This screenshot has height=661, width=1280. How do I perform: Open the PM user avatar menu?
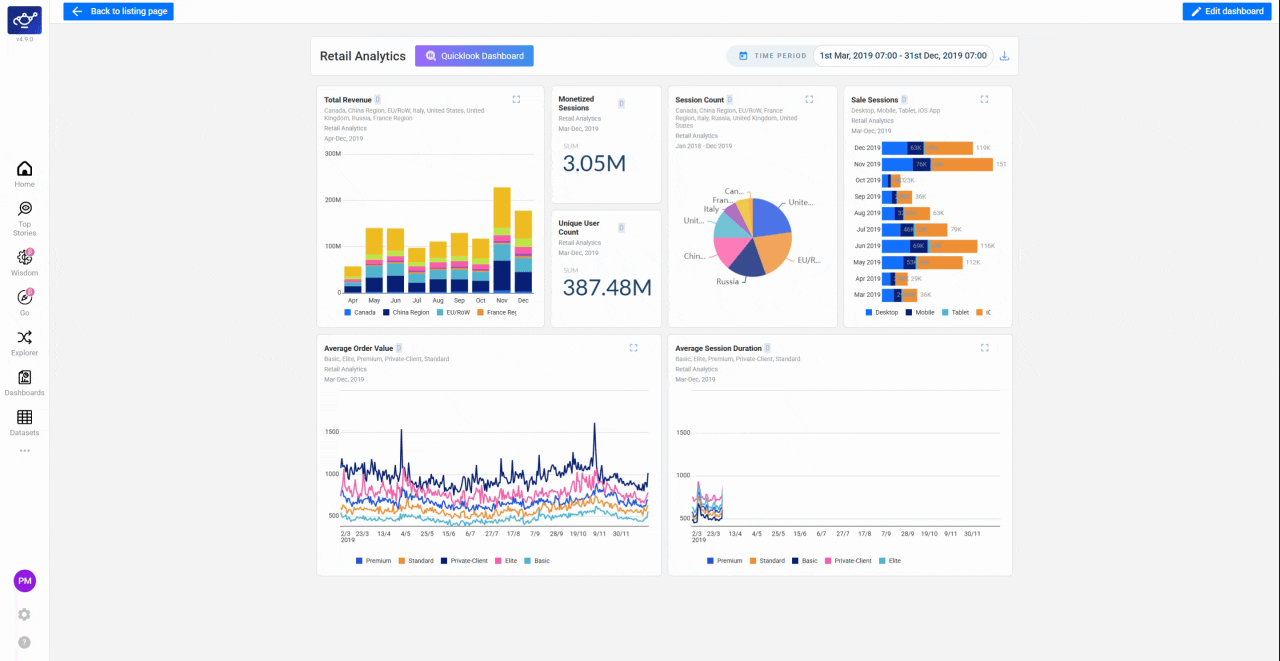pos(24,581)
